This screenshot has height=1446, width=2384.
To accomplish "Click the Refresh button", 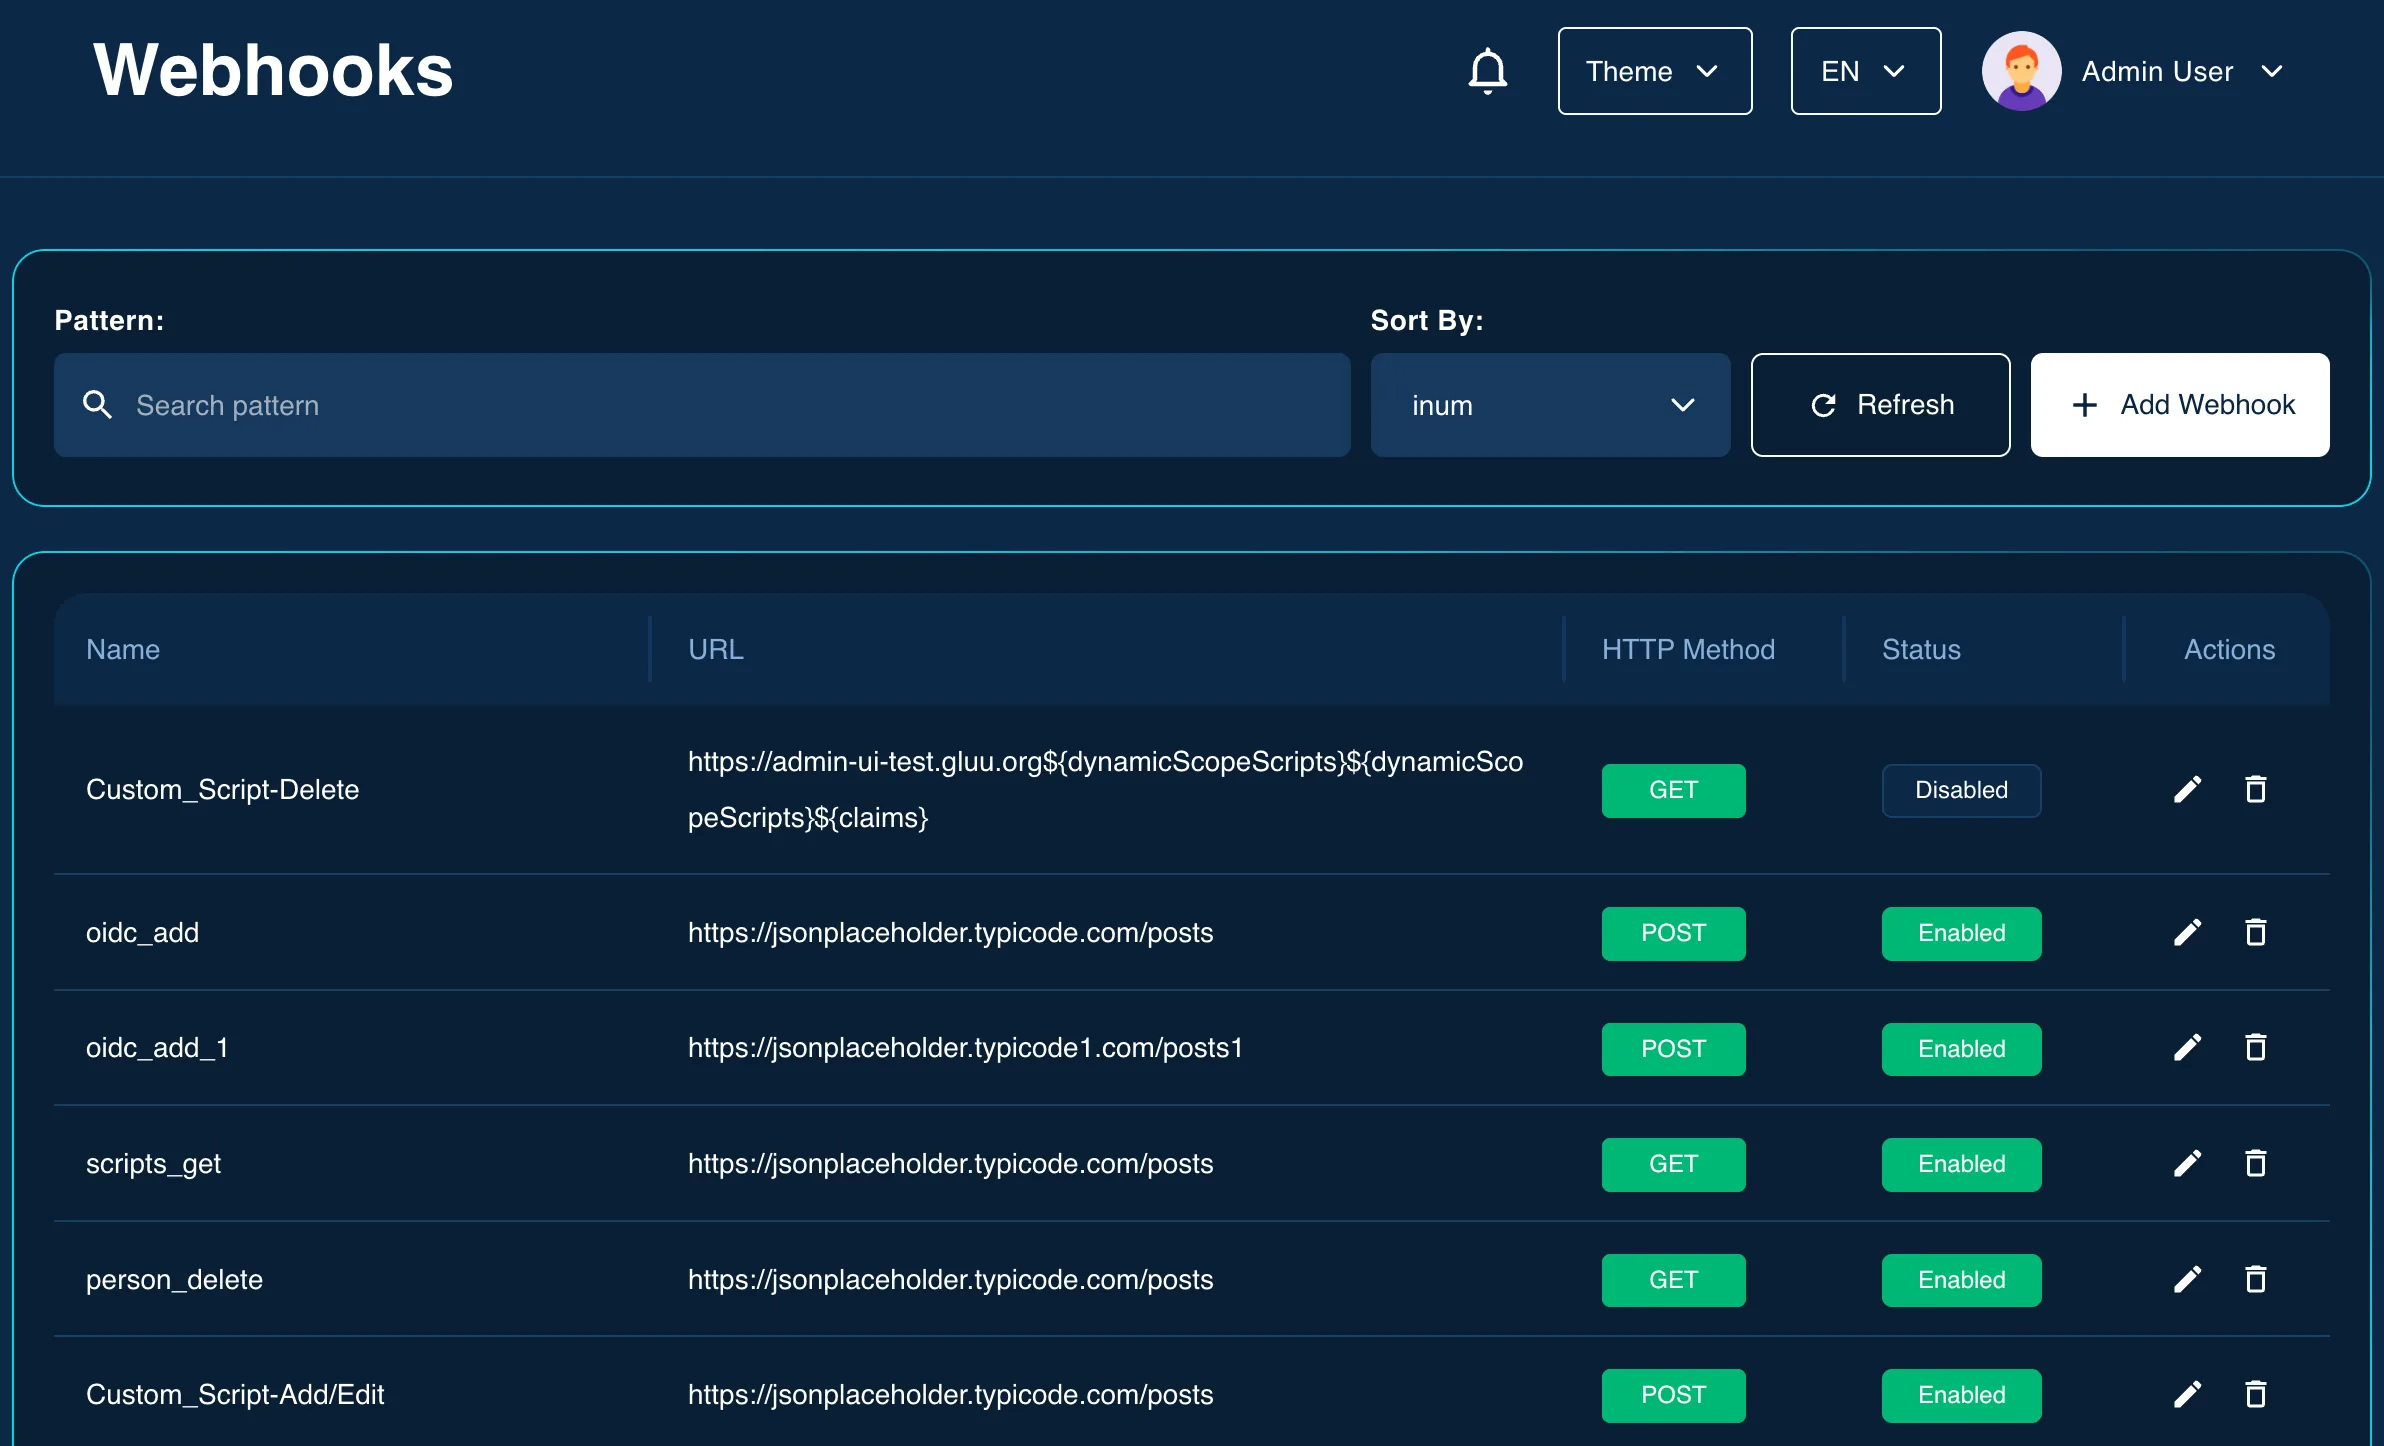I will click(x=1880, y=405).
